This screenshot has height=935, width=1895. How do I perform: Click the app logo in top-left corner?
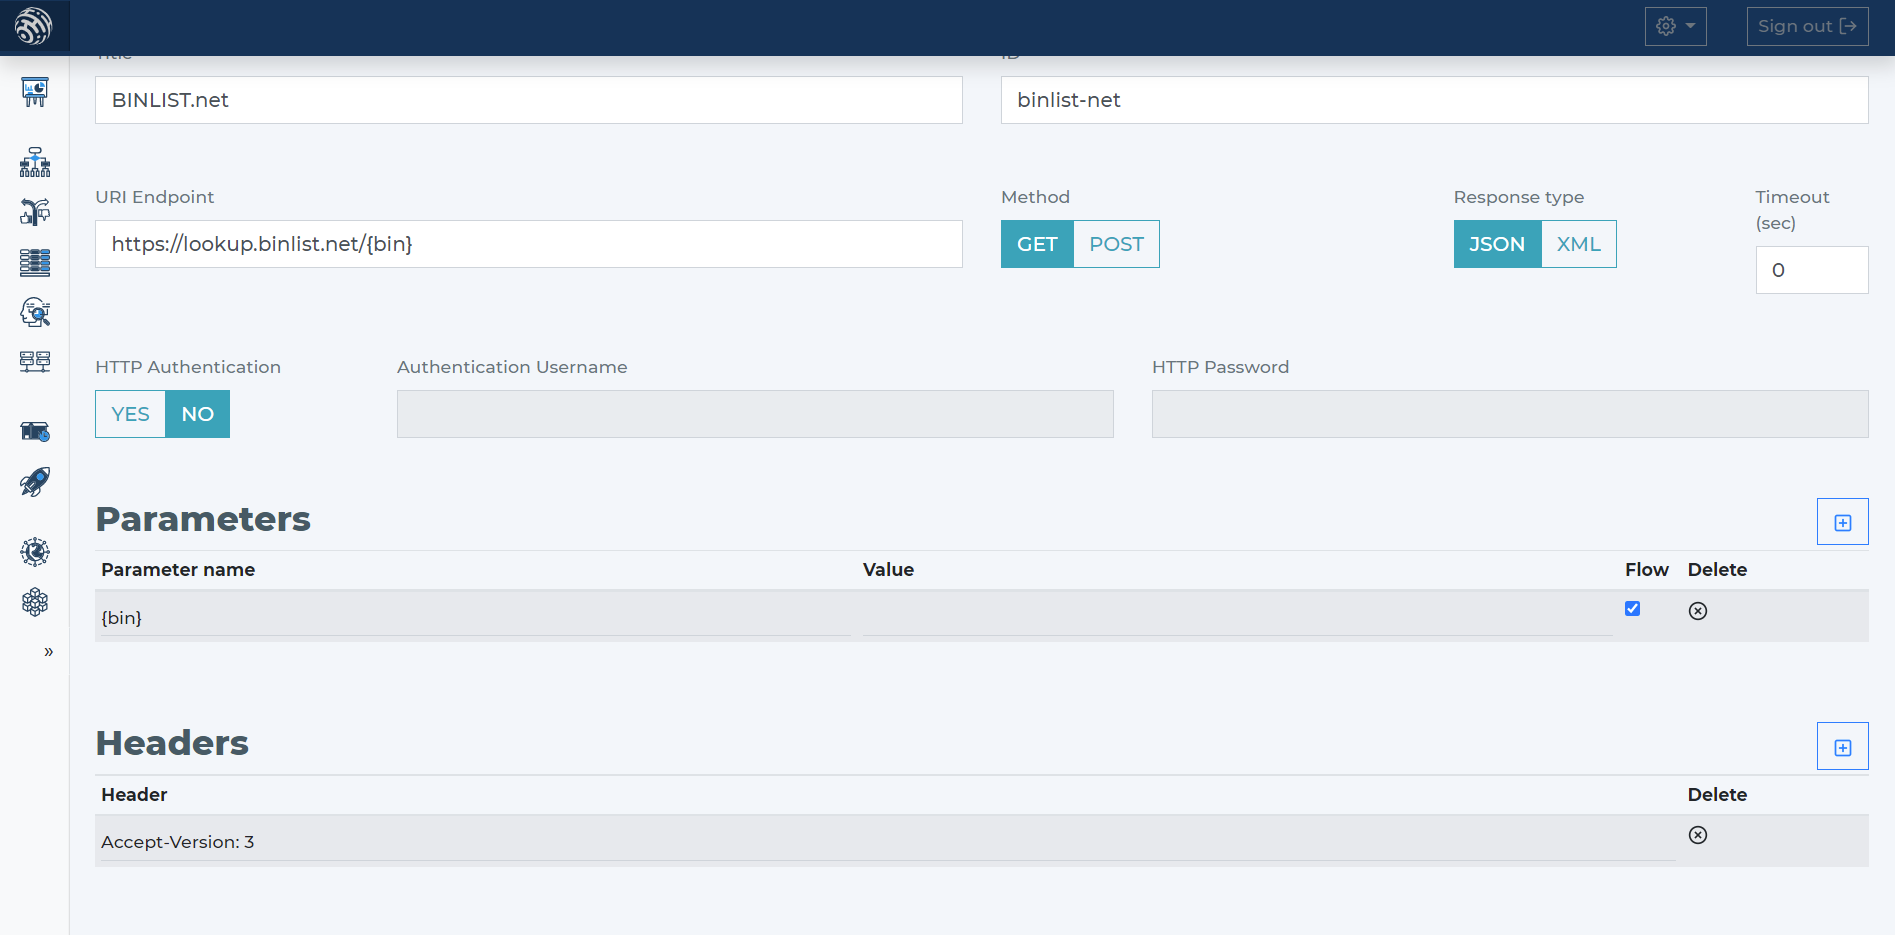click(x=34, y=26)
